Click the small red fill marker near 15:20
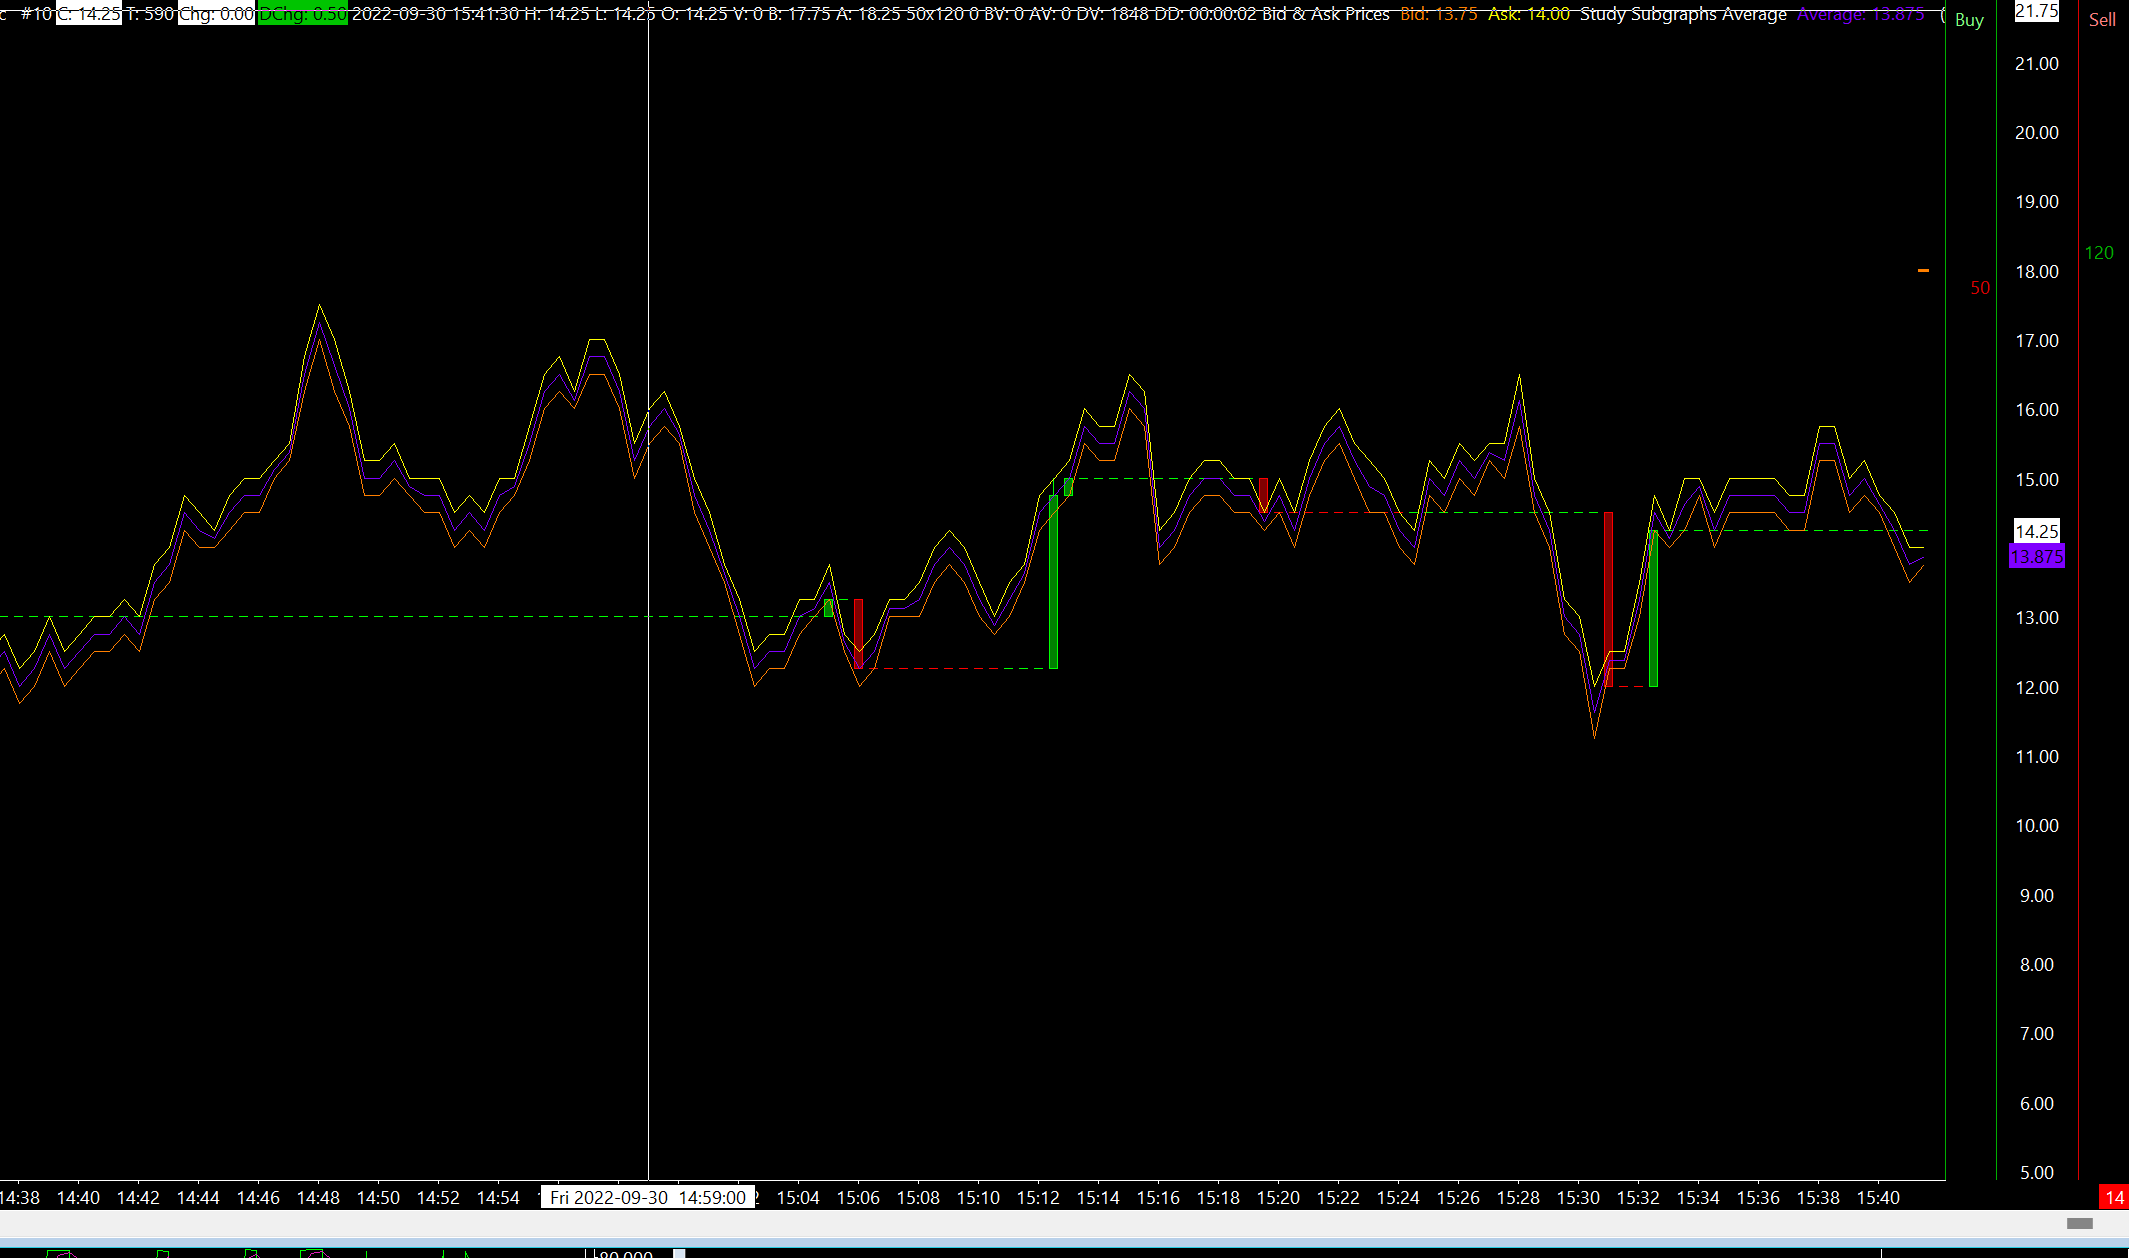The width and height of the screenshot is (2129, 1258). coord(1264,495)
